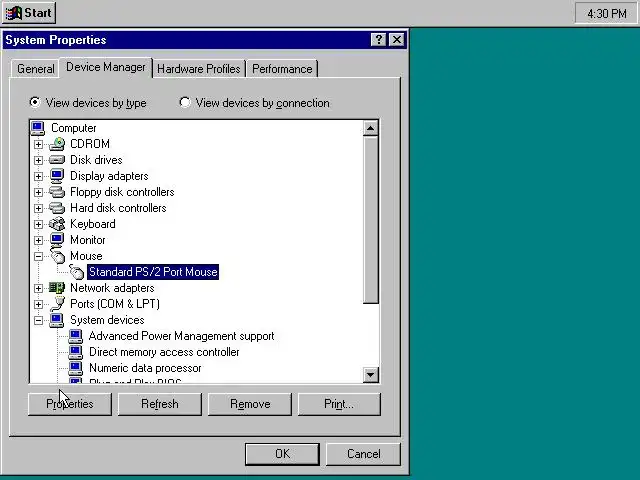
Task: Click the Disk drives icon
Action: 57,160
